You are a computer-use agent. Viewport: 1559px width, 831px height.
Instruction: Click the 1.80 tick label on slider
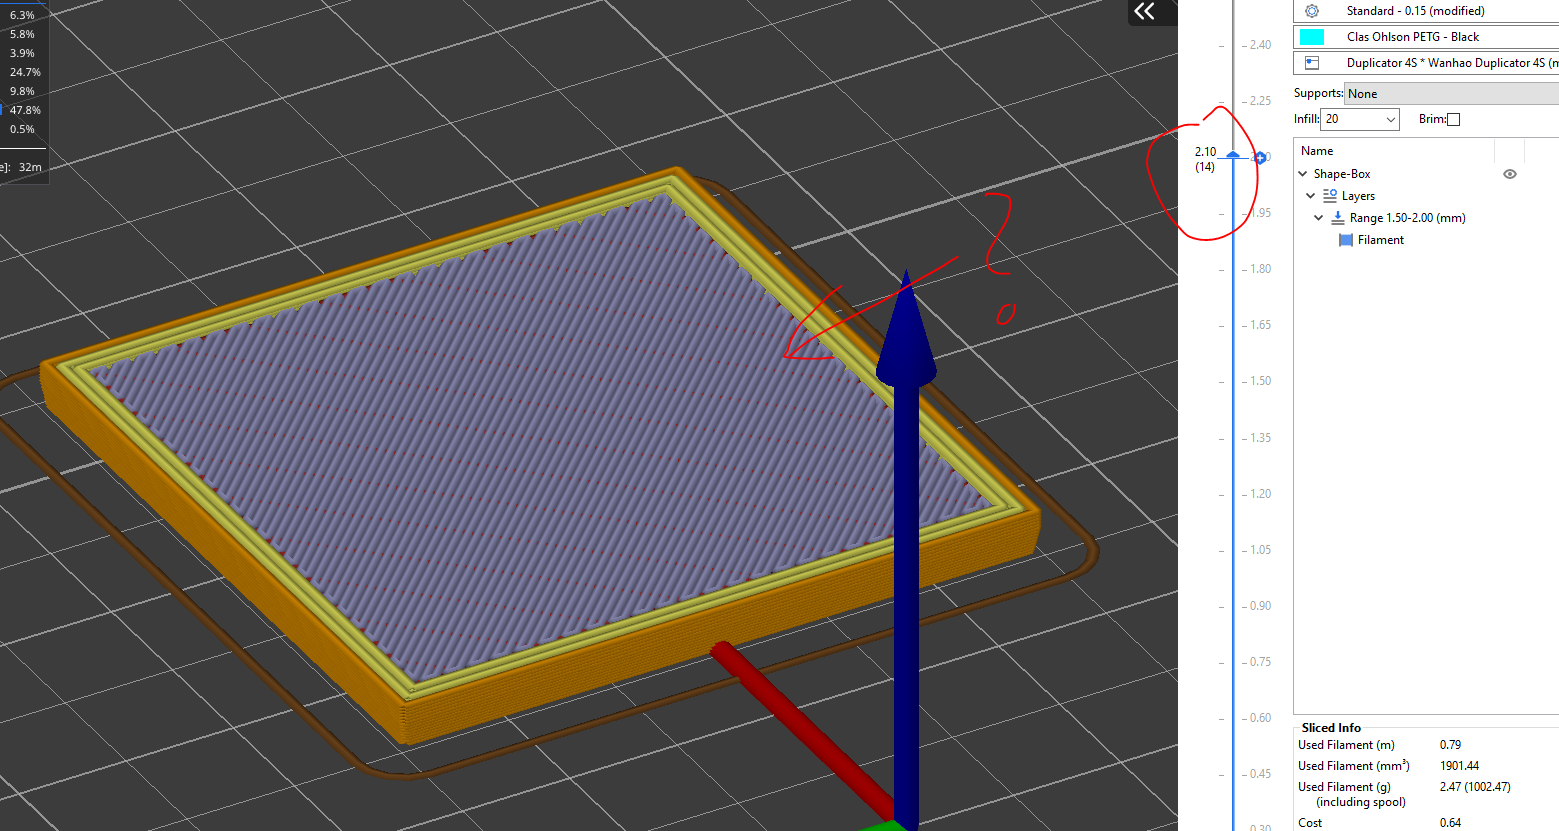(1260, 269)
